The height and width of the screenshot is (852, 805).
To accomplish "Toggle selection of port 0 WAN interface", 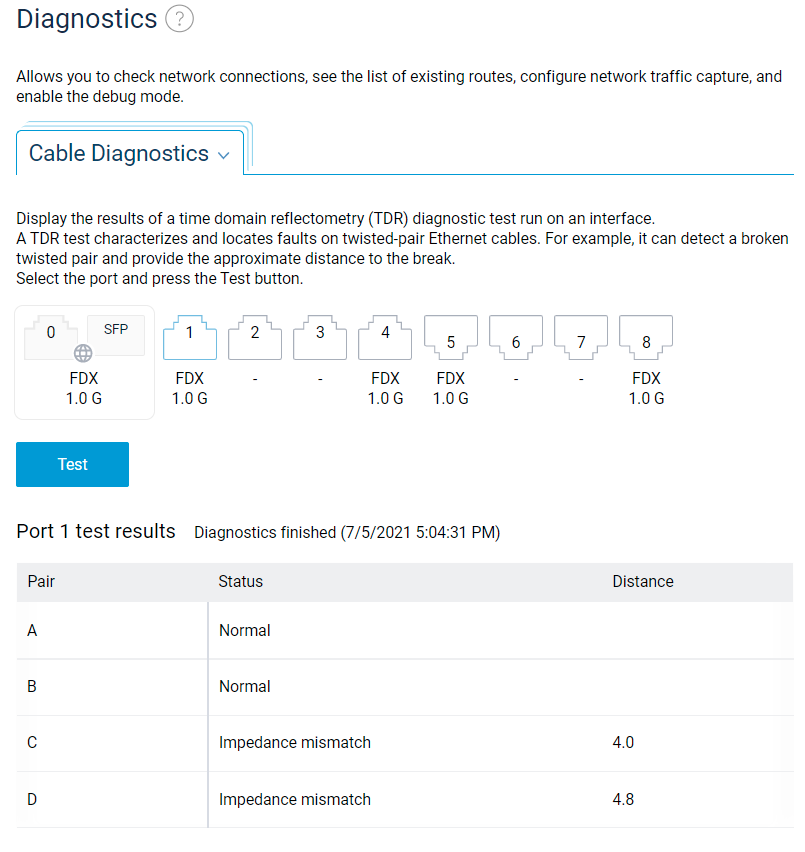I will (51, 333).
